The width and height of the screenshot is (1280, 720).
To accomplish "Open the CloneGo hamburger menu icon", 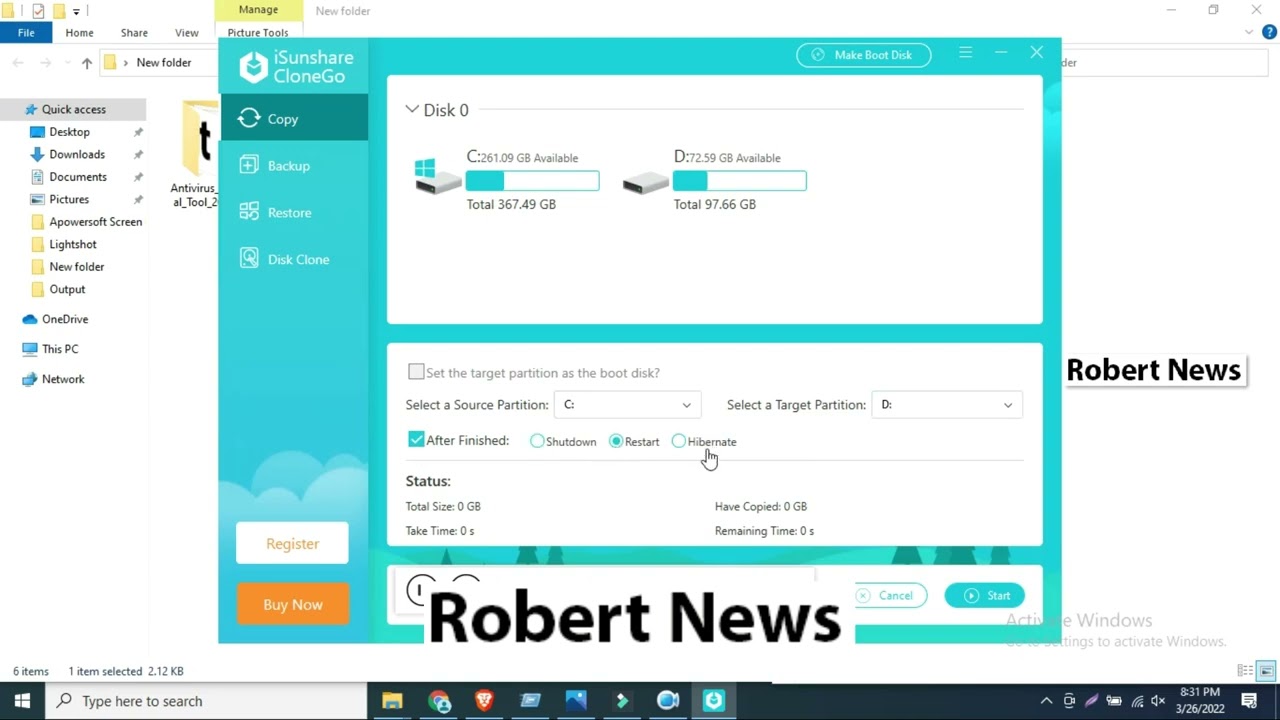I will (x=965, y=53).
